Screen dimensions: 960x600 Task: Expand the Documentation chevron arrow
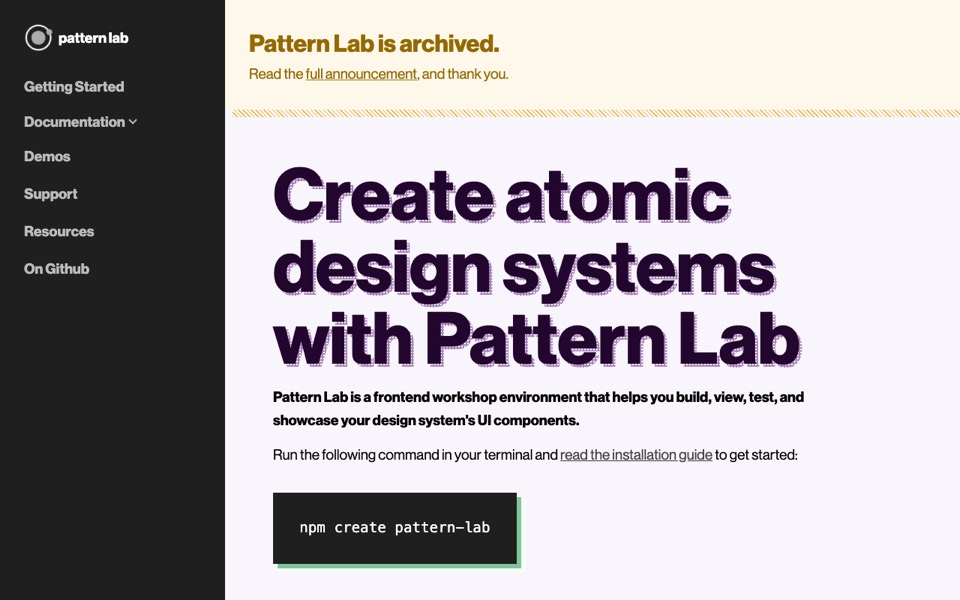(x=133, y=122)
